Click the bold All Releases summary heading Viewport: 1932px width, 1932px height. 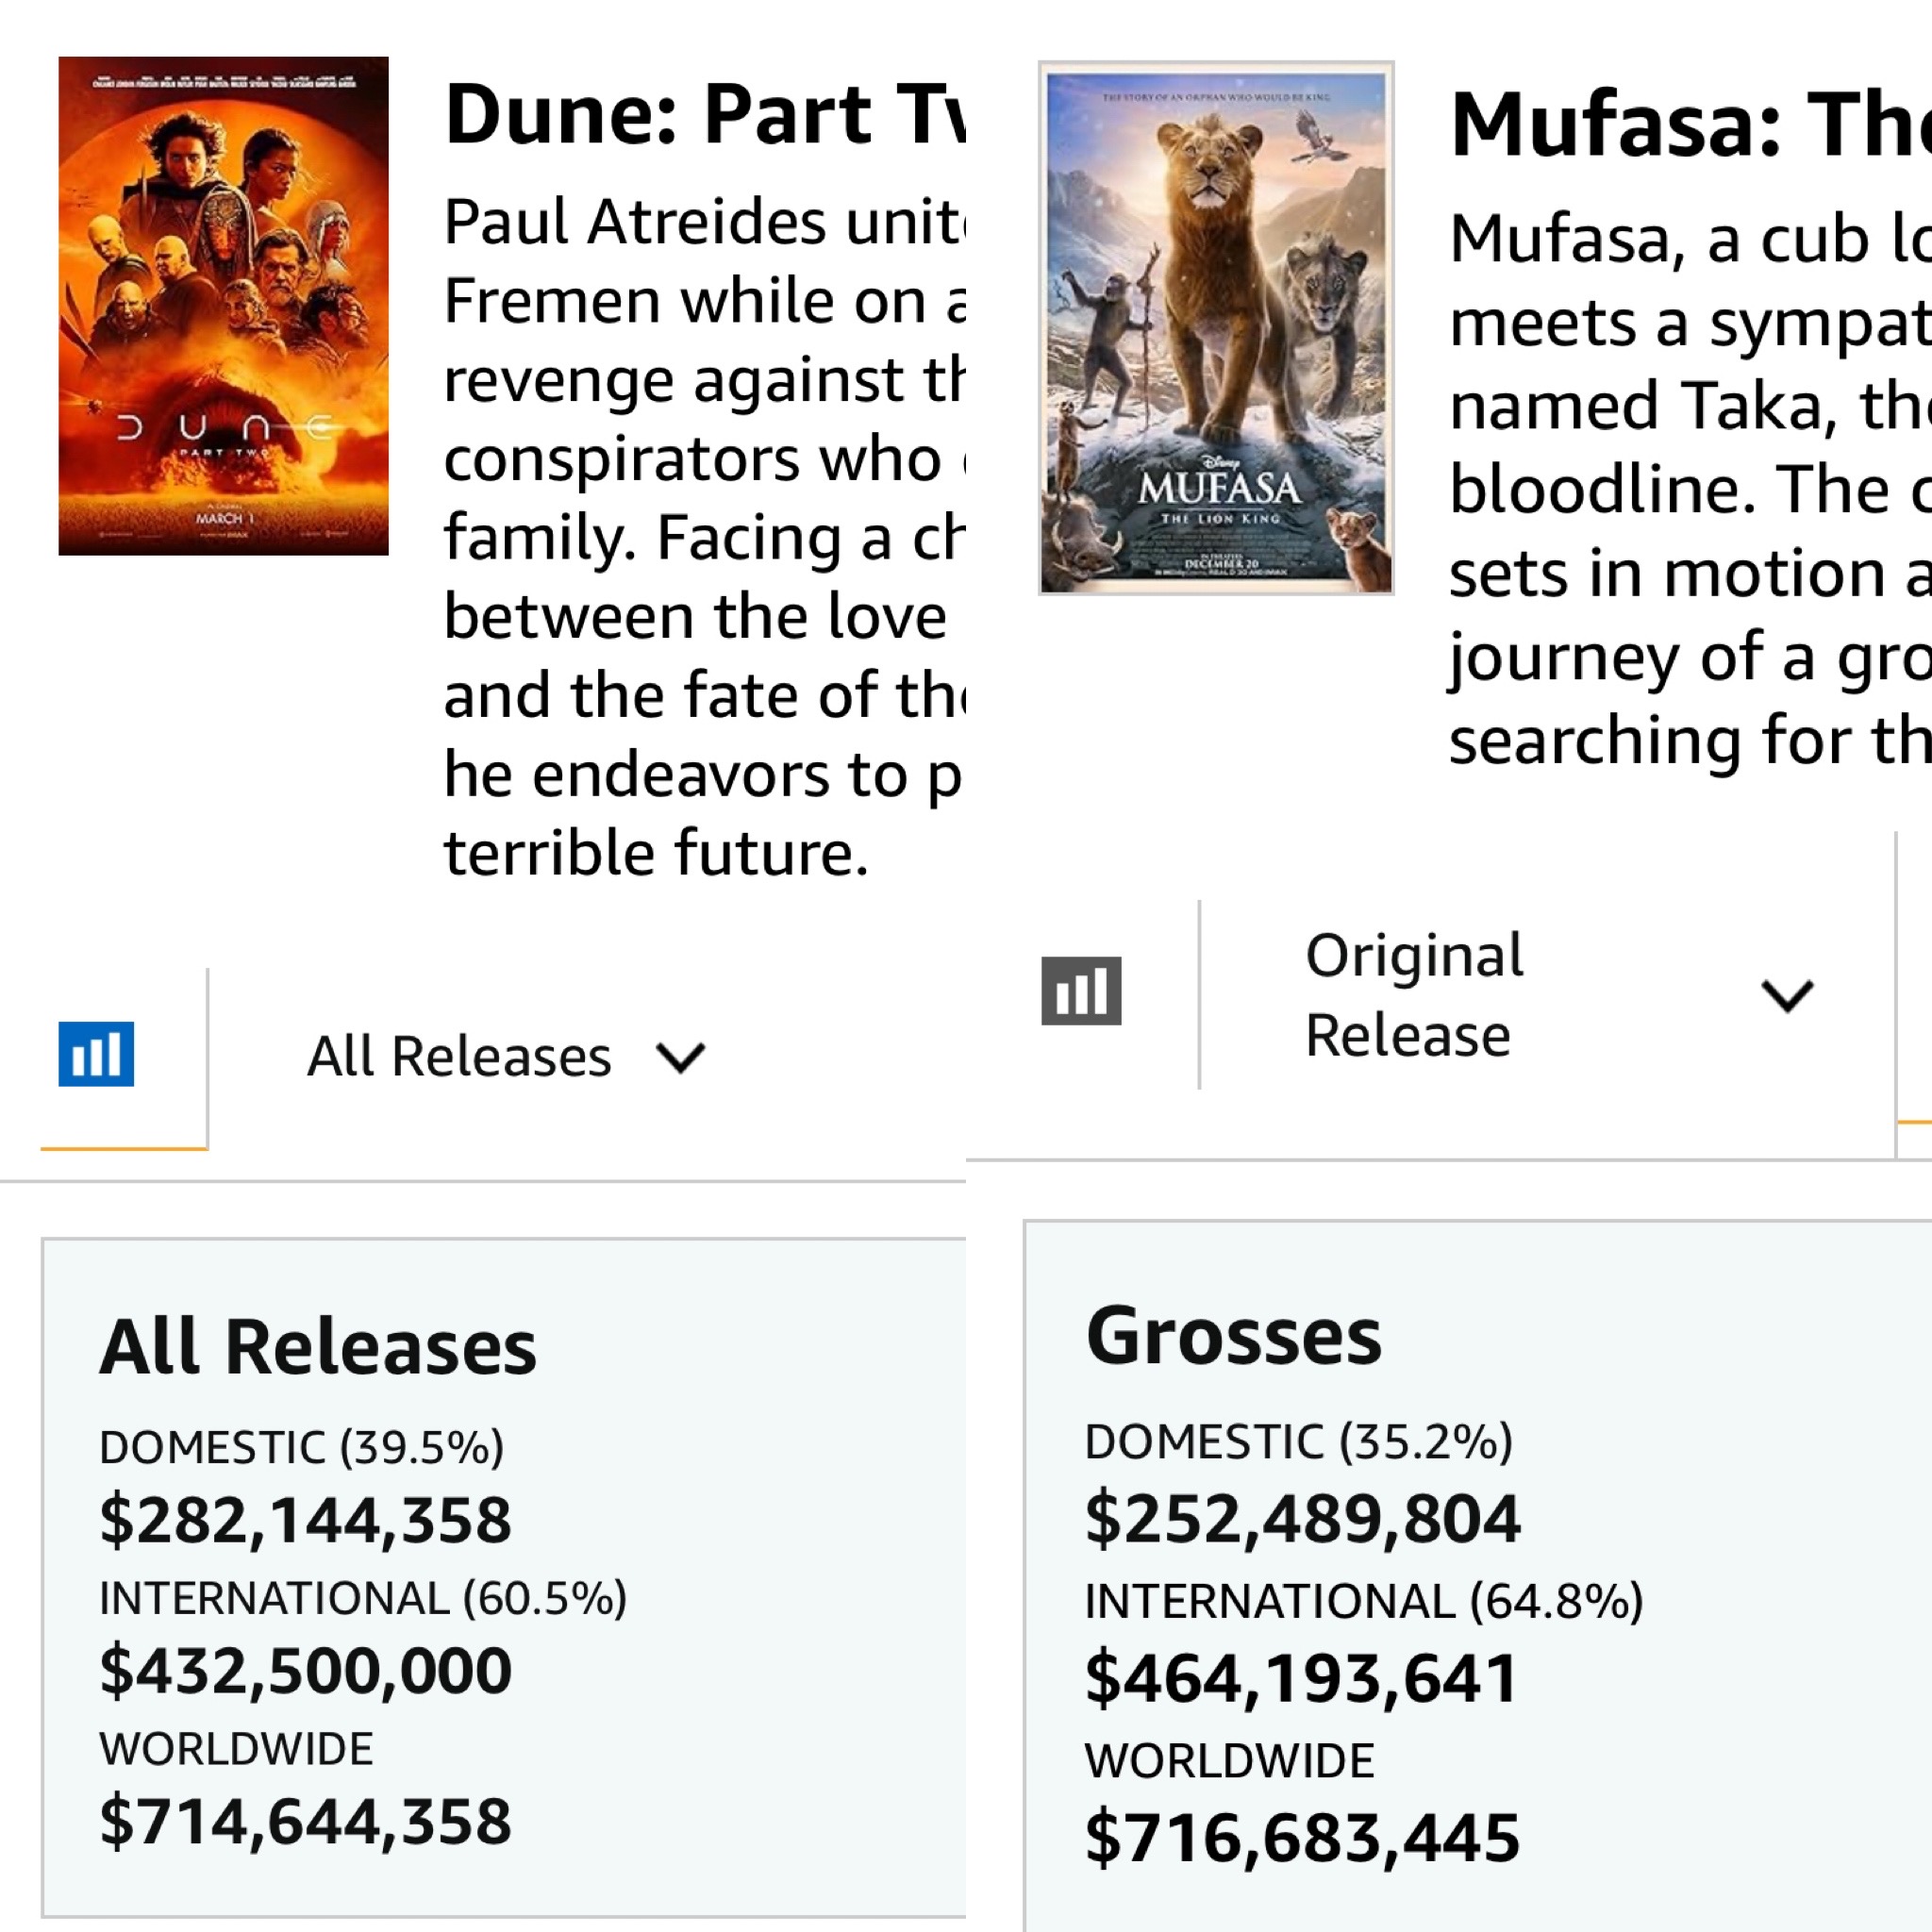[x=318, y=1347]
